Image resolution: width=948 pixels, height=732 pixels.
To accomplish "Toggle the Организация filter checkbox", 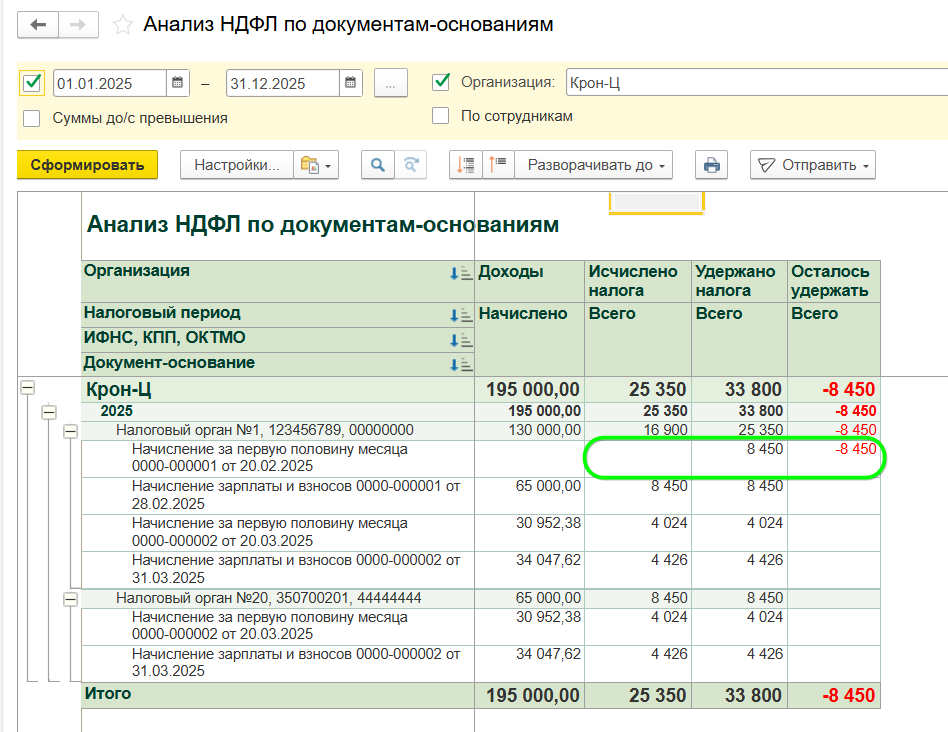I will point(441,82).
